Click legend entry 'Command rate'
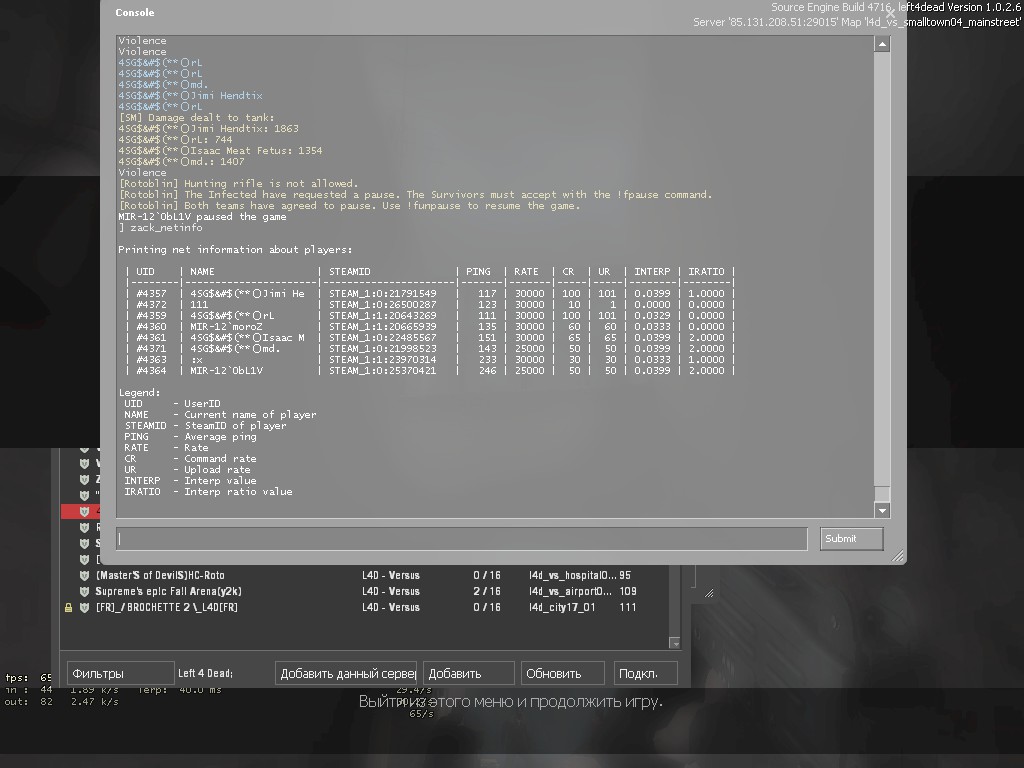 (x=220, y=458)
